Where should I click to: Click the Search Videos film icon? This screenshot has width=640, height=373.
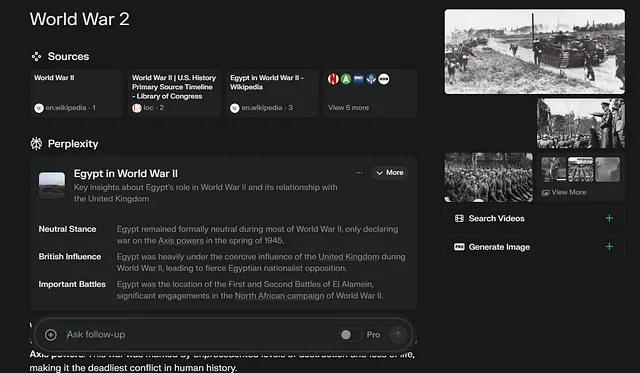pyautogui.click(x=459, y=218)
